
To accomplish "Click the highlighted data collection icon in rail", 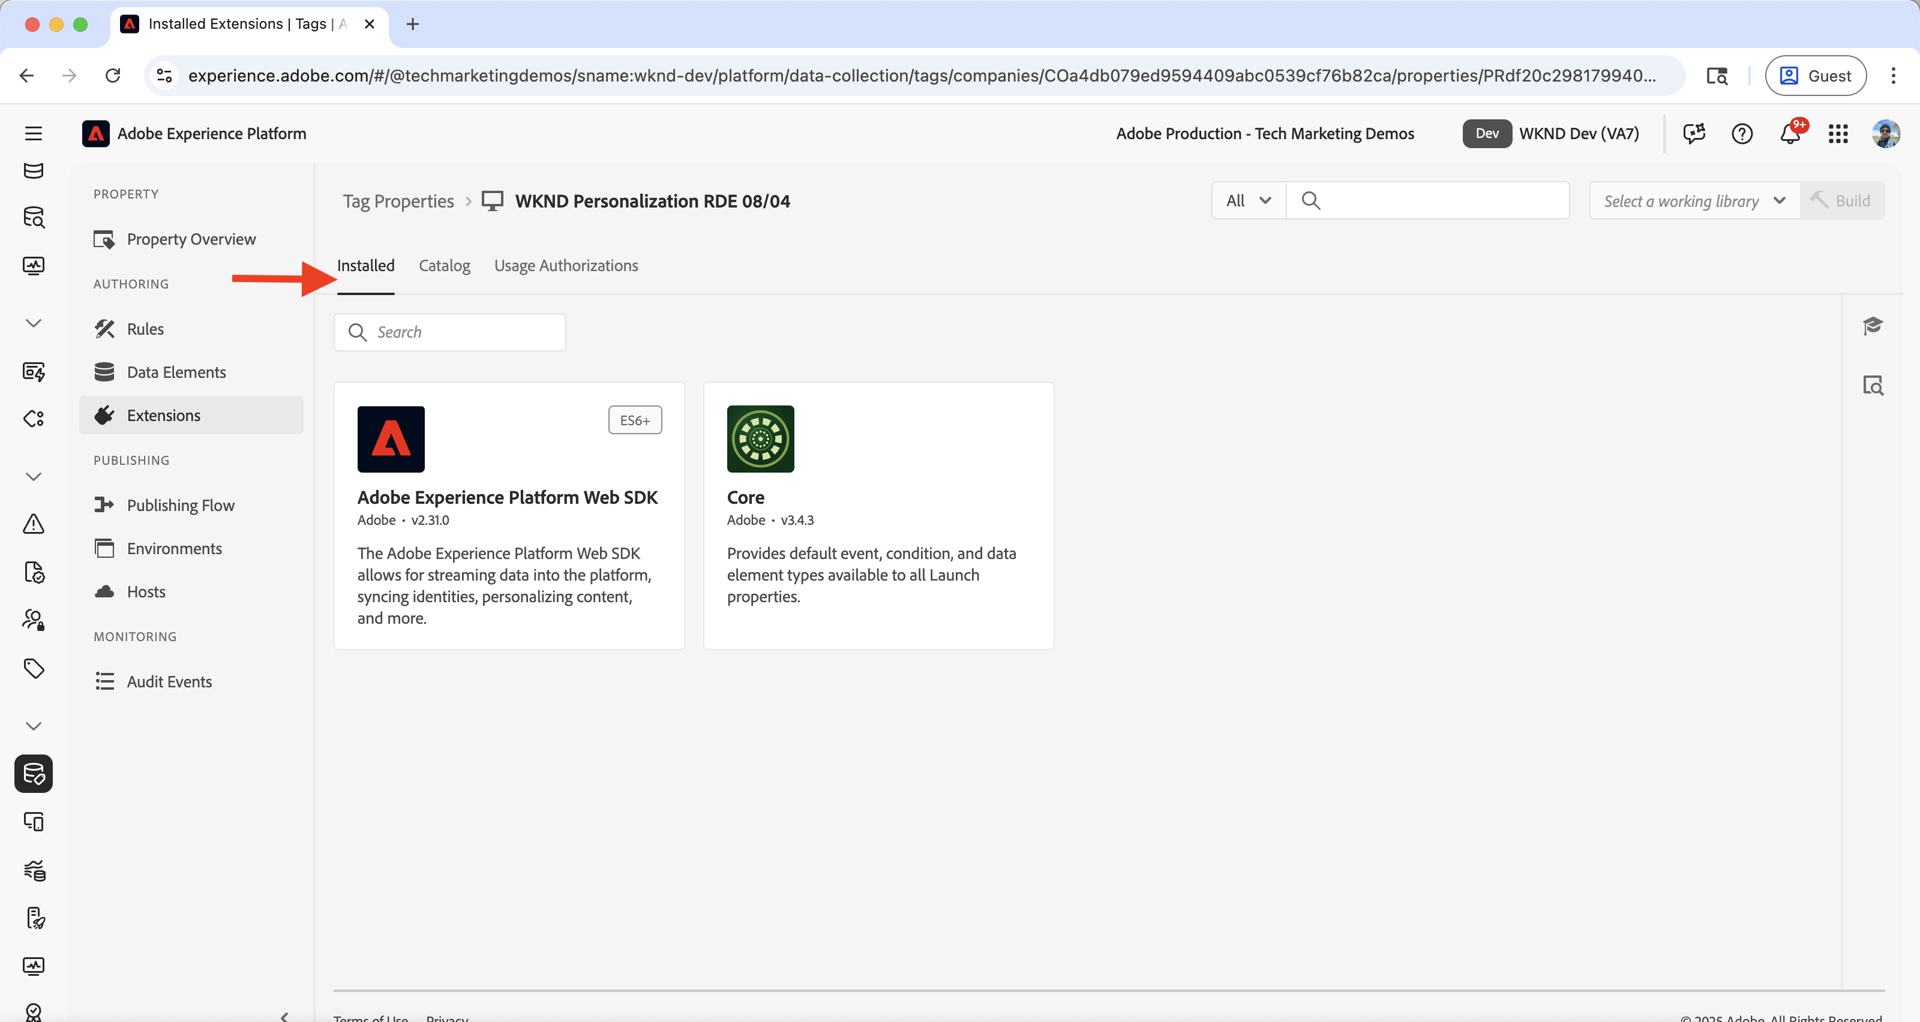I will coord(33,774).
